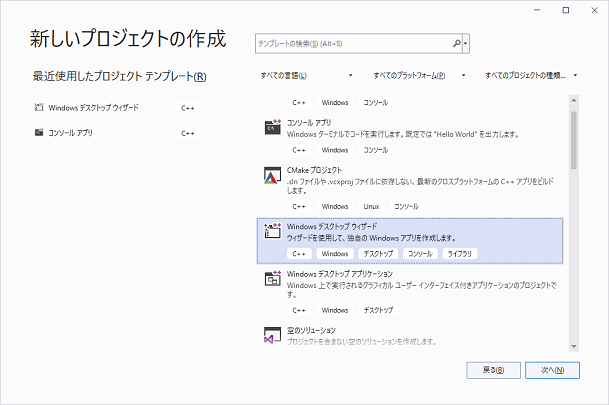Viewport: 609px width, 405px height.
Task: Click the search magnifier icon
Action: coord(457,43)
